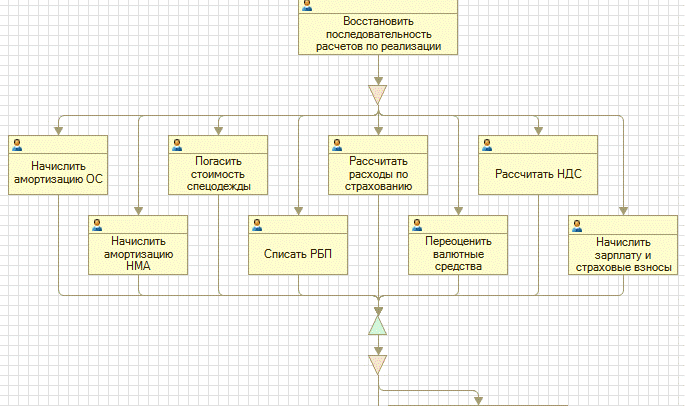Click the user icon in Начислить амортизацию НМА block
The height and width of the screenshot is (406, 685).
[97, 225]
